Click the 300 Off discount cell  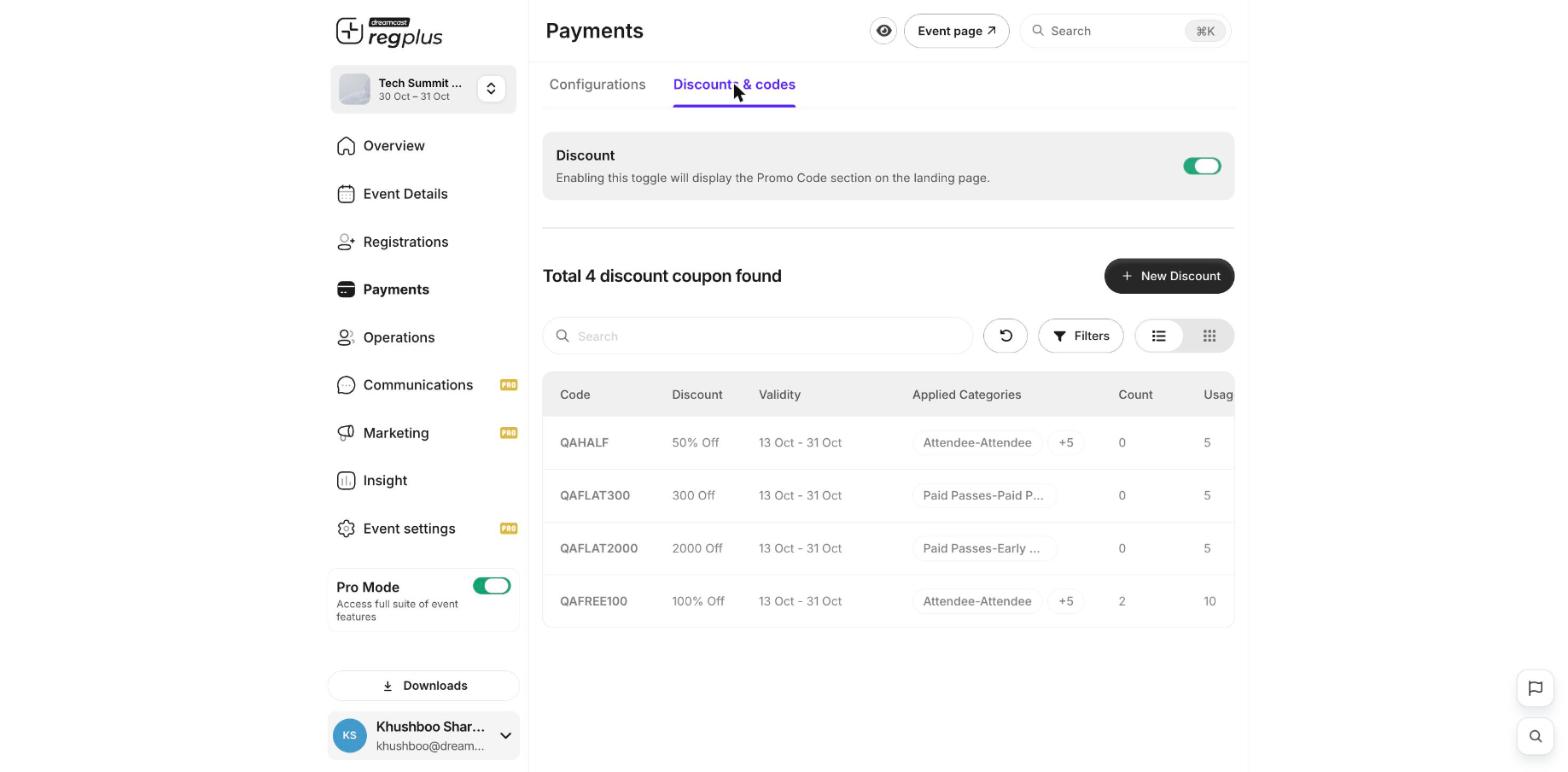[x=693, y=496]
